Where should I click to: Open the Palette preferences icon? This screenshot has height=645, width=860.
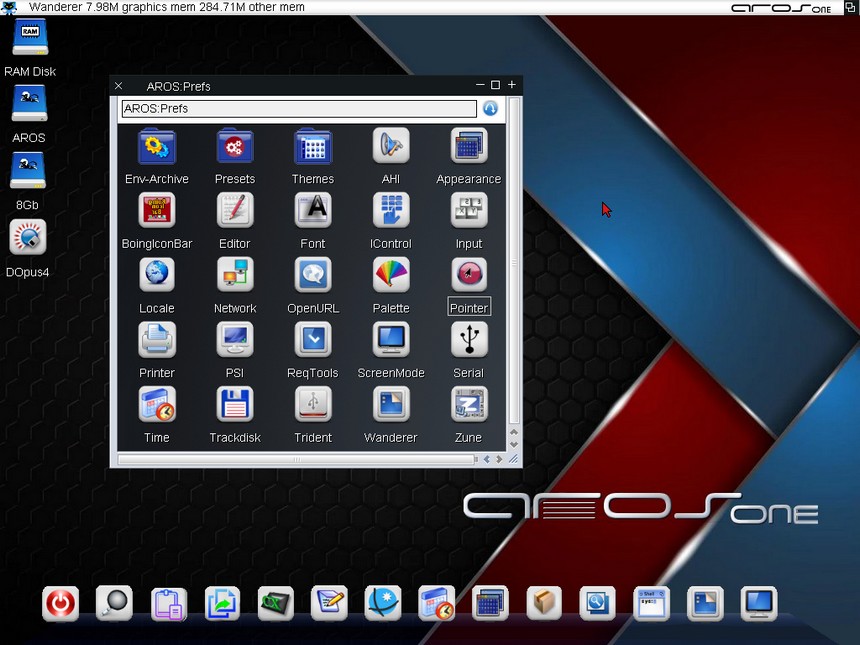[x=390, y=275]
